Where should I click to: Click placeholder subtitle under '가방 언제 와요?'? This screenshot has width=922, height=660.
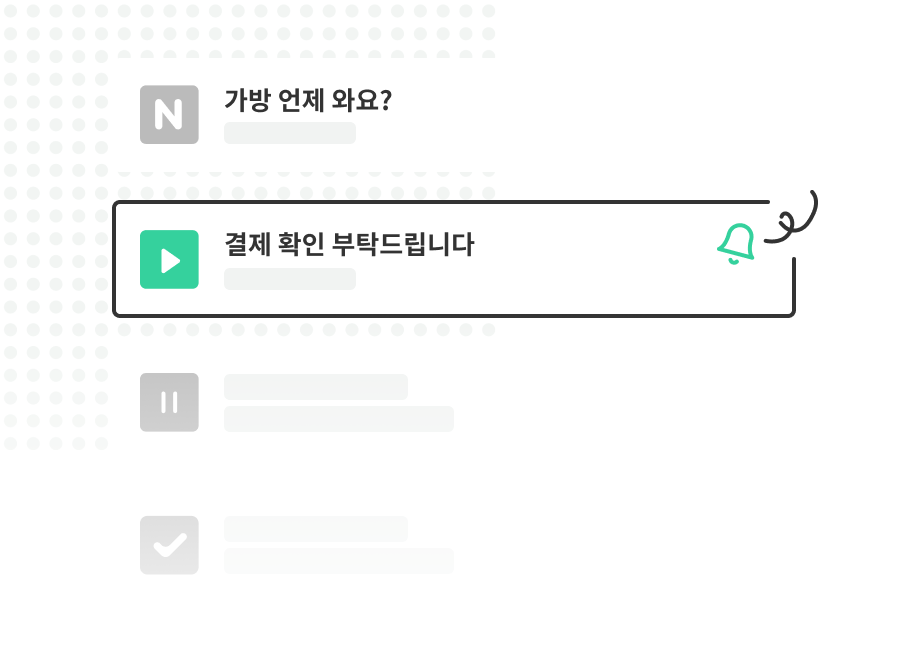pos(290,133)
